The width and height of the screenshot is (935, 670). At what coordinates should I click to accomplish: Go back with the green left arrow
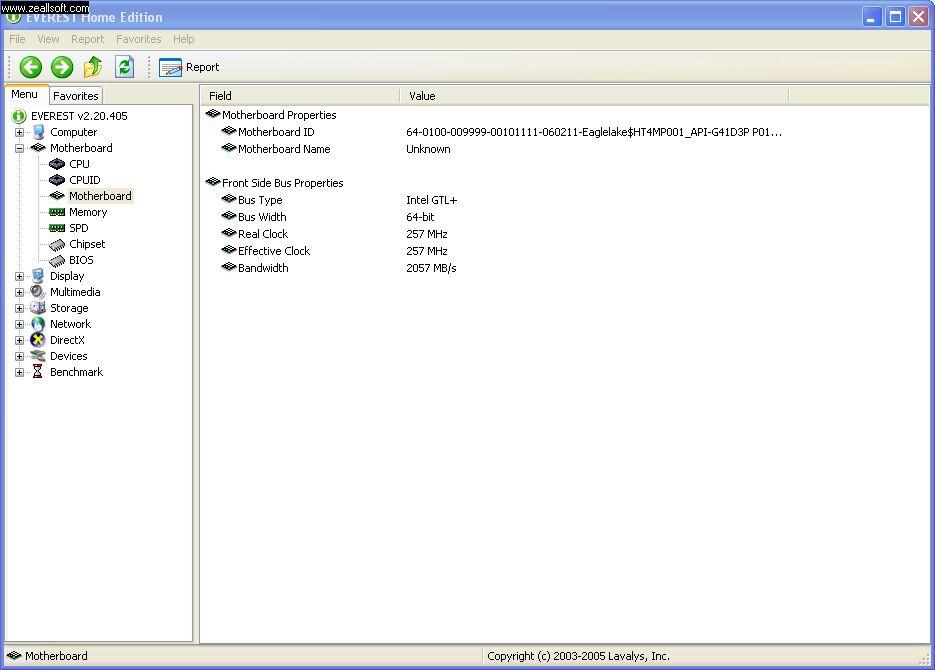pyautogui.click(x=30, y=67)
